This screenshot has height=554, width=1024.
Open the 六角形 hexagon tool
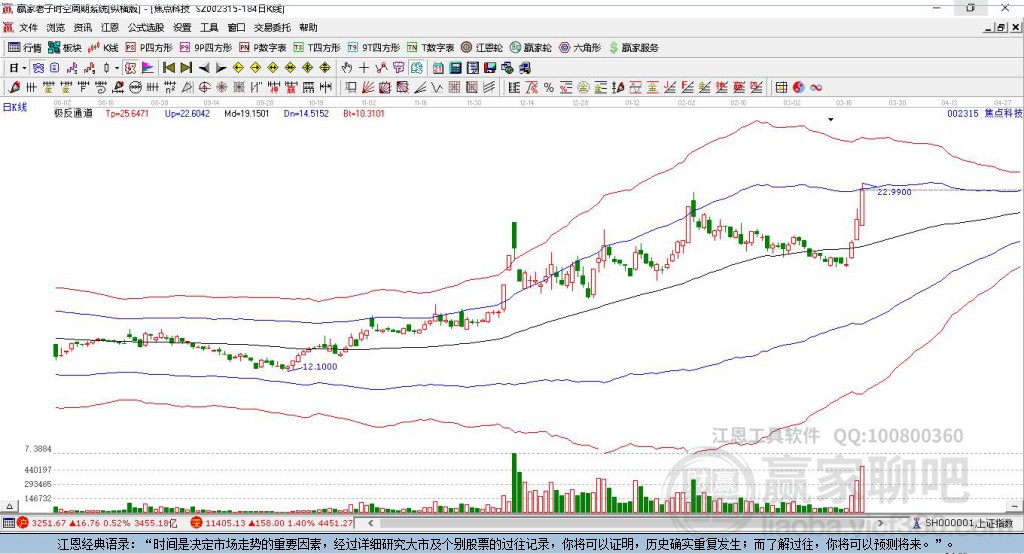coord(579,48)
